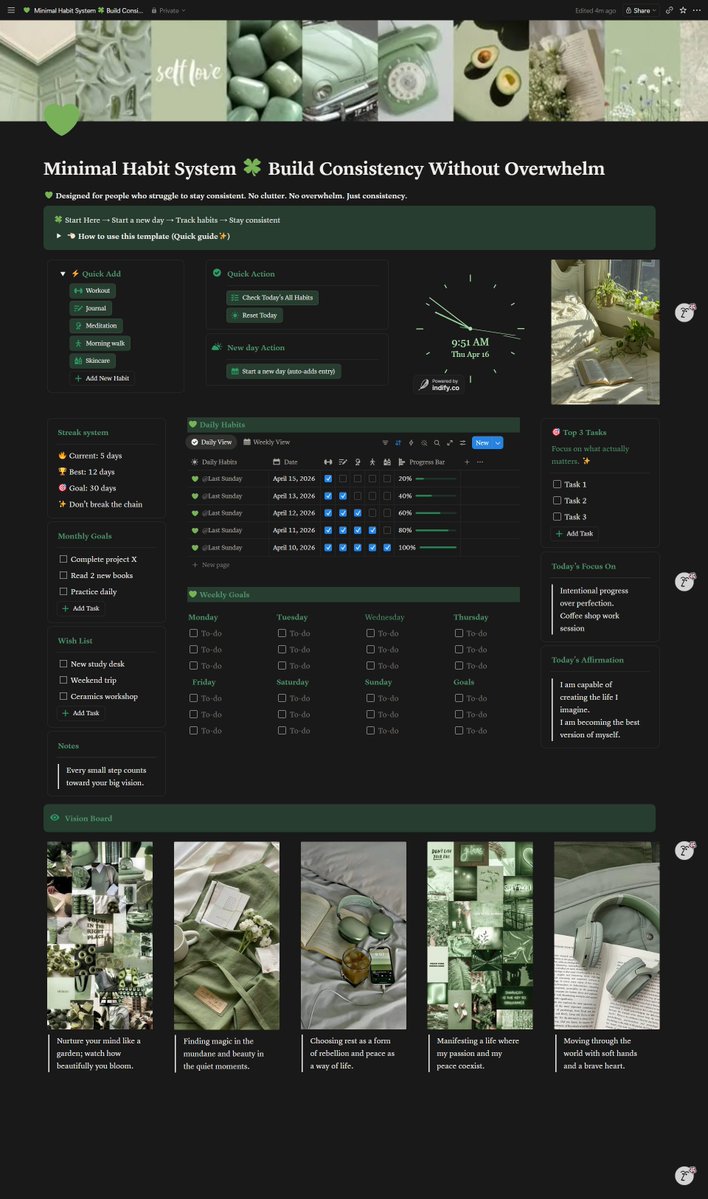Click Add New Habit button
The image size is (708, 1199).
[x=102, y=379]
